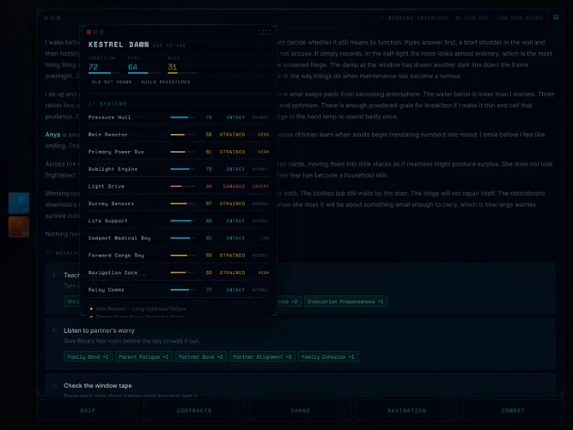Screen dimensions: 573x430
Task: Go to the Navigation tab
Action: [x=407, y=411]
